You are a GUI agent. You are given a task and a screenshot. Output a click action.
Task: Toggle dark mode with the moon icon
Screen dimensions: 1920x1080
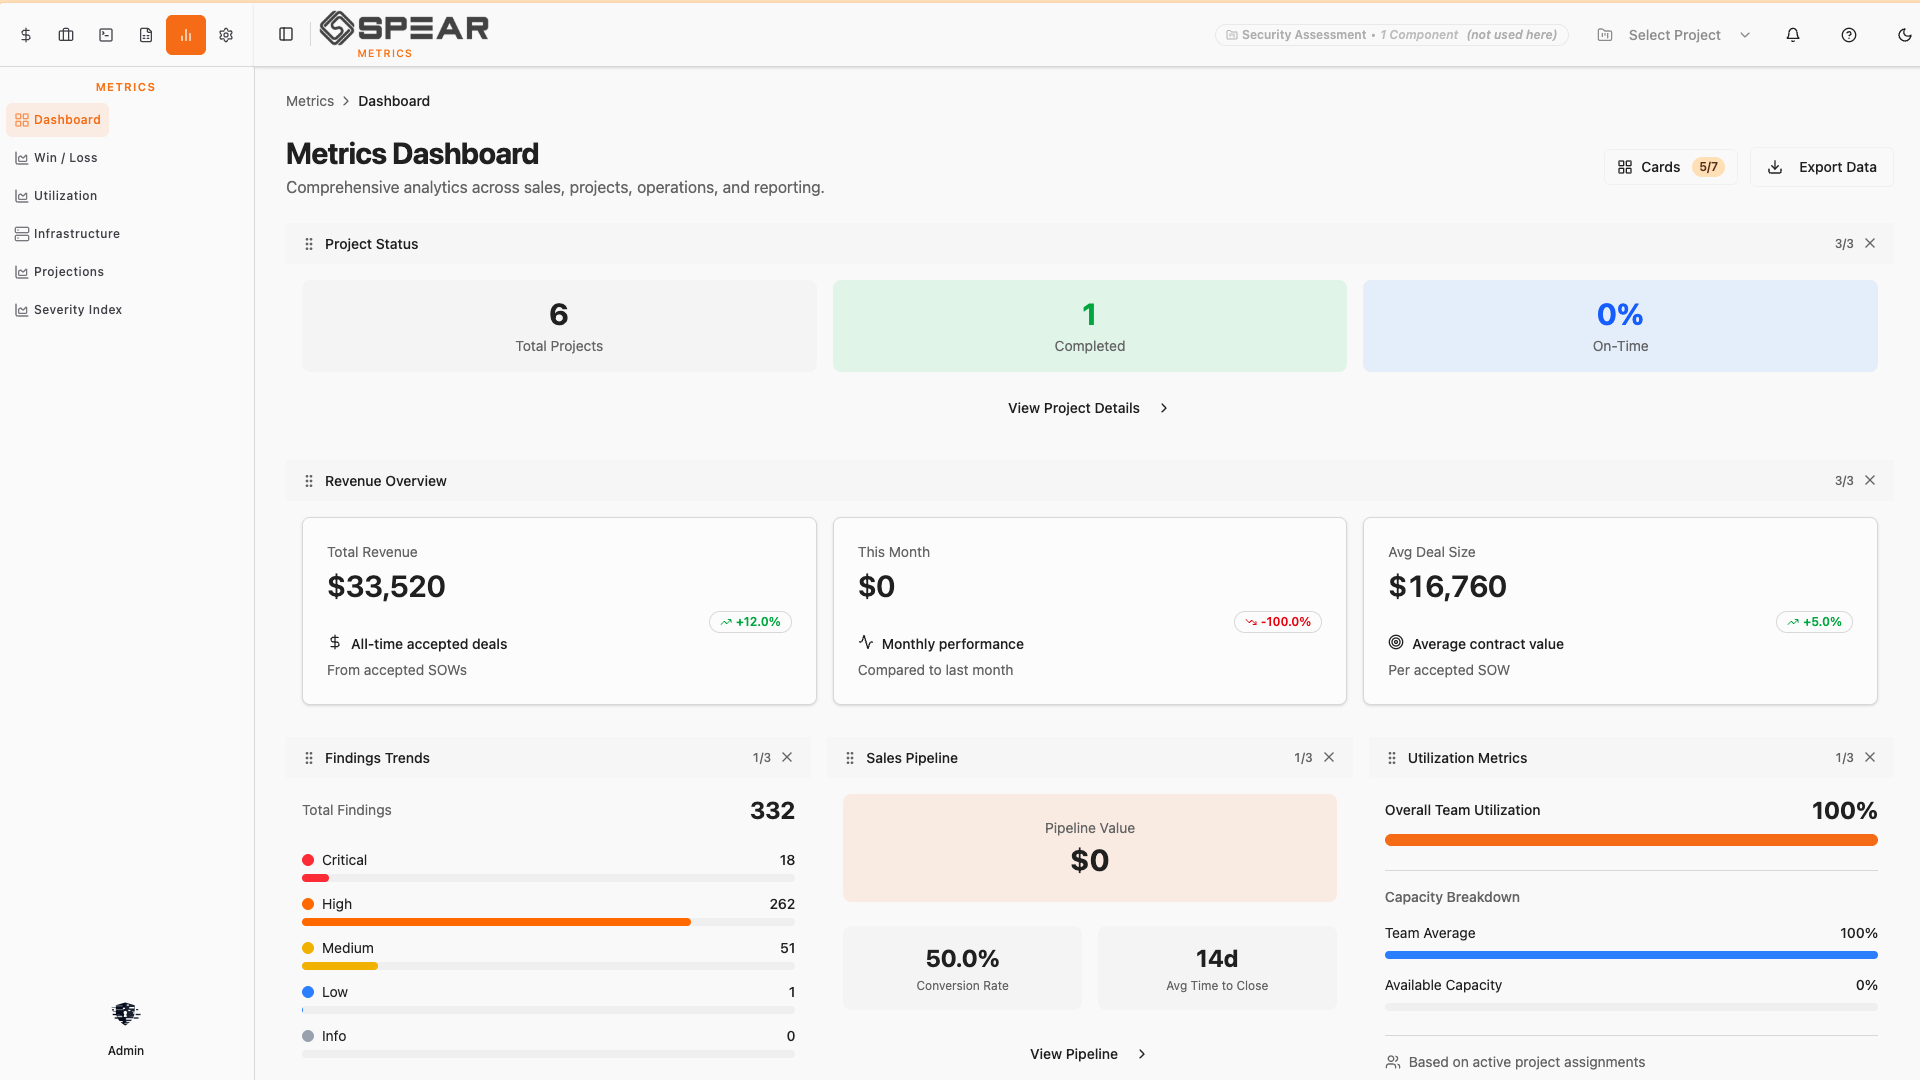[x=1905, y=35]
